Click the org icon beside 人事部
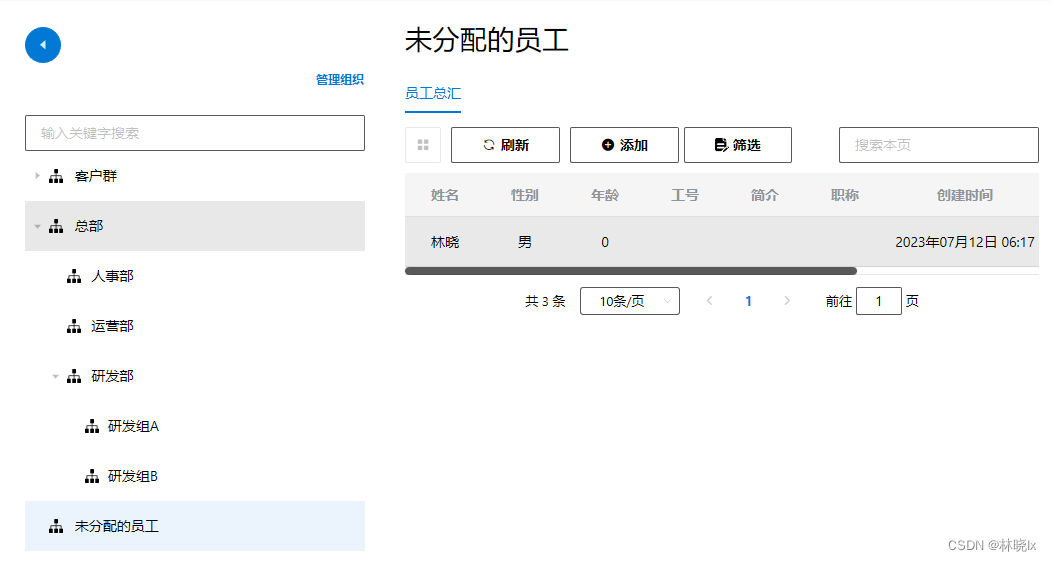This screenshot has width=1052, height=561. (x=73, y=276)
